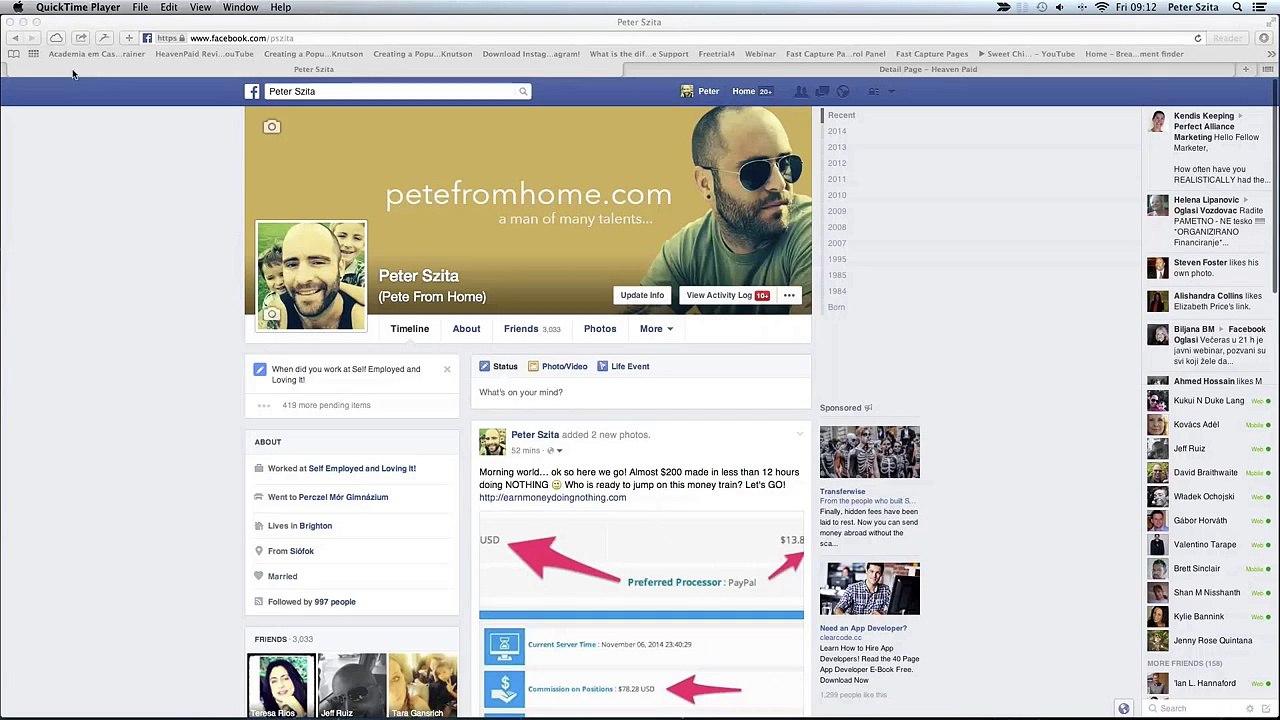Screen dimensions: 1280x720
Task: Switch to the Friends profile tab
Action: (x=532, y=329)
